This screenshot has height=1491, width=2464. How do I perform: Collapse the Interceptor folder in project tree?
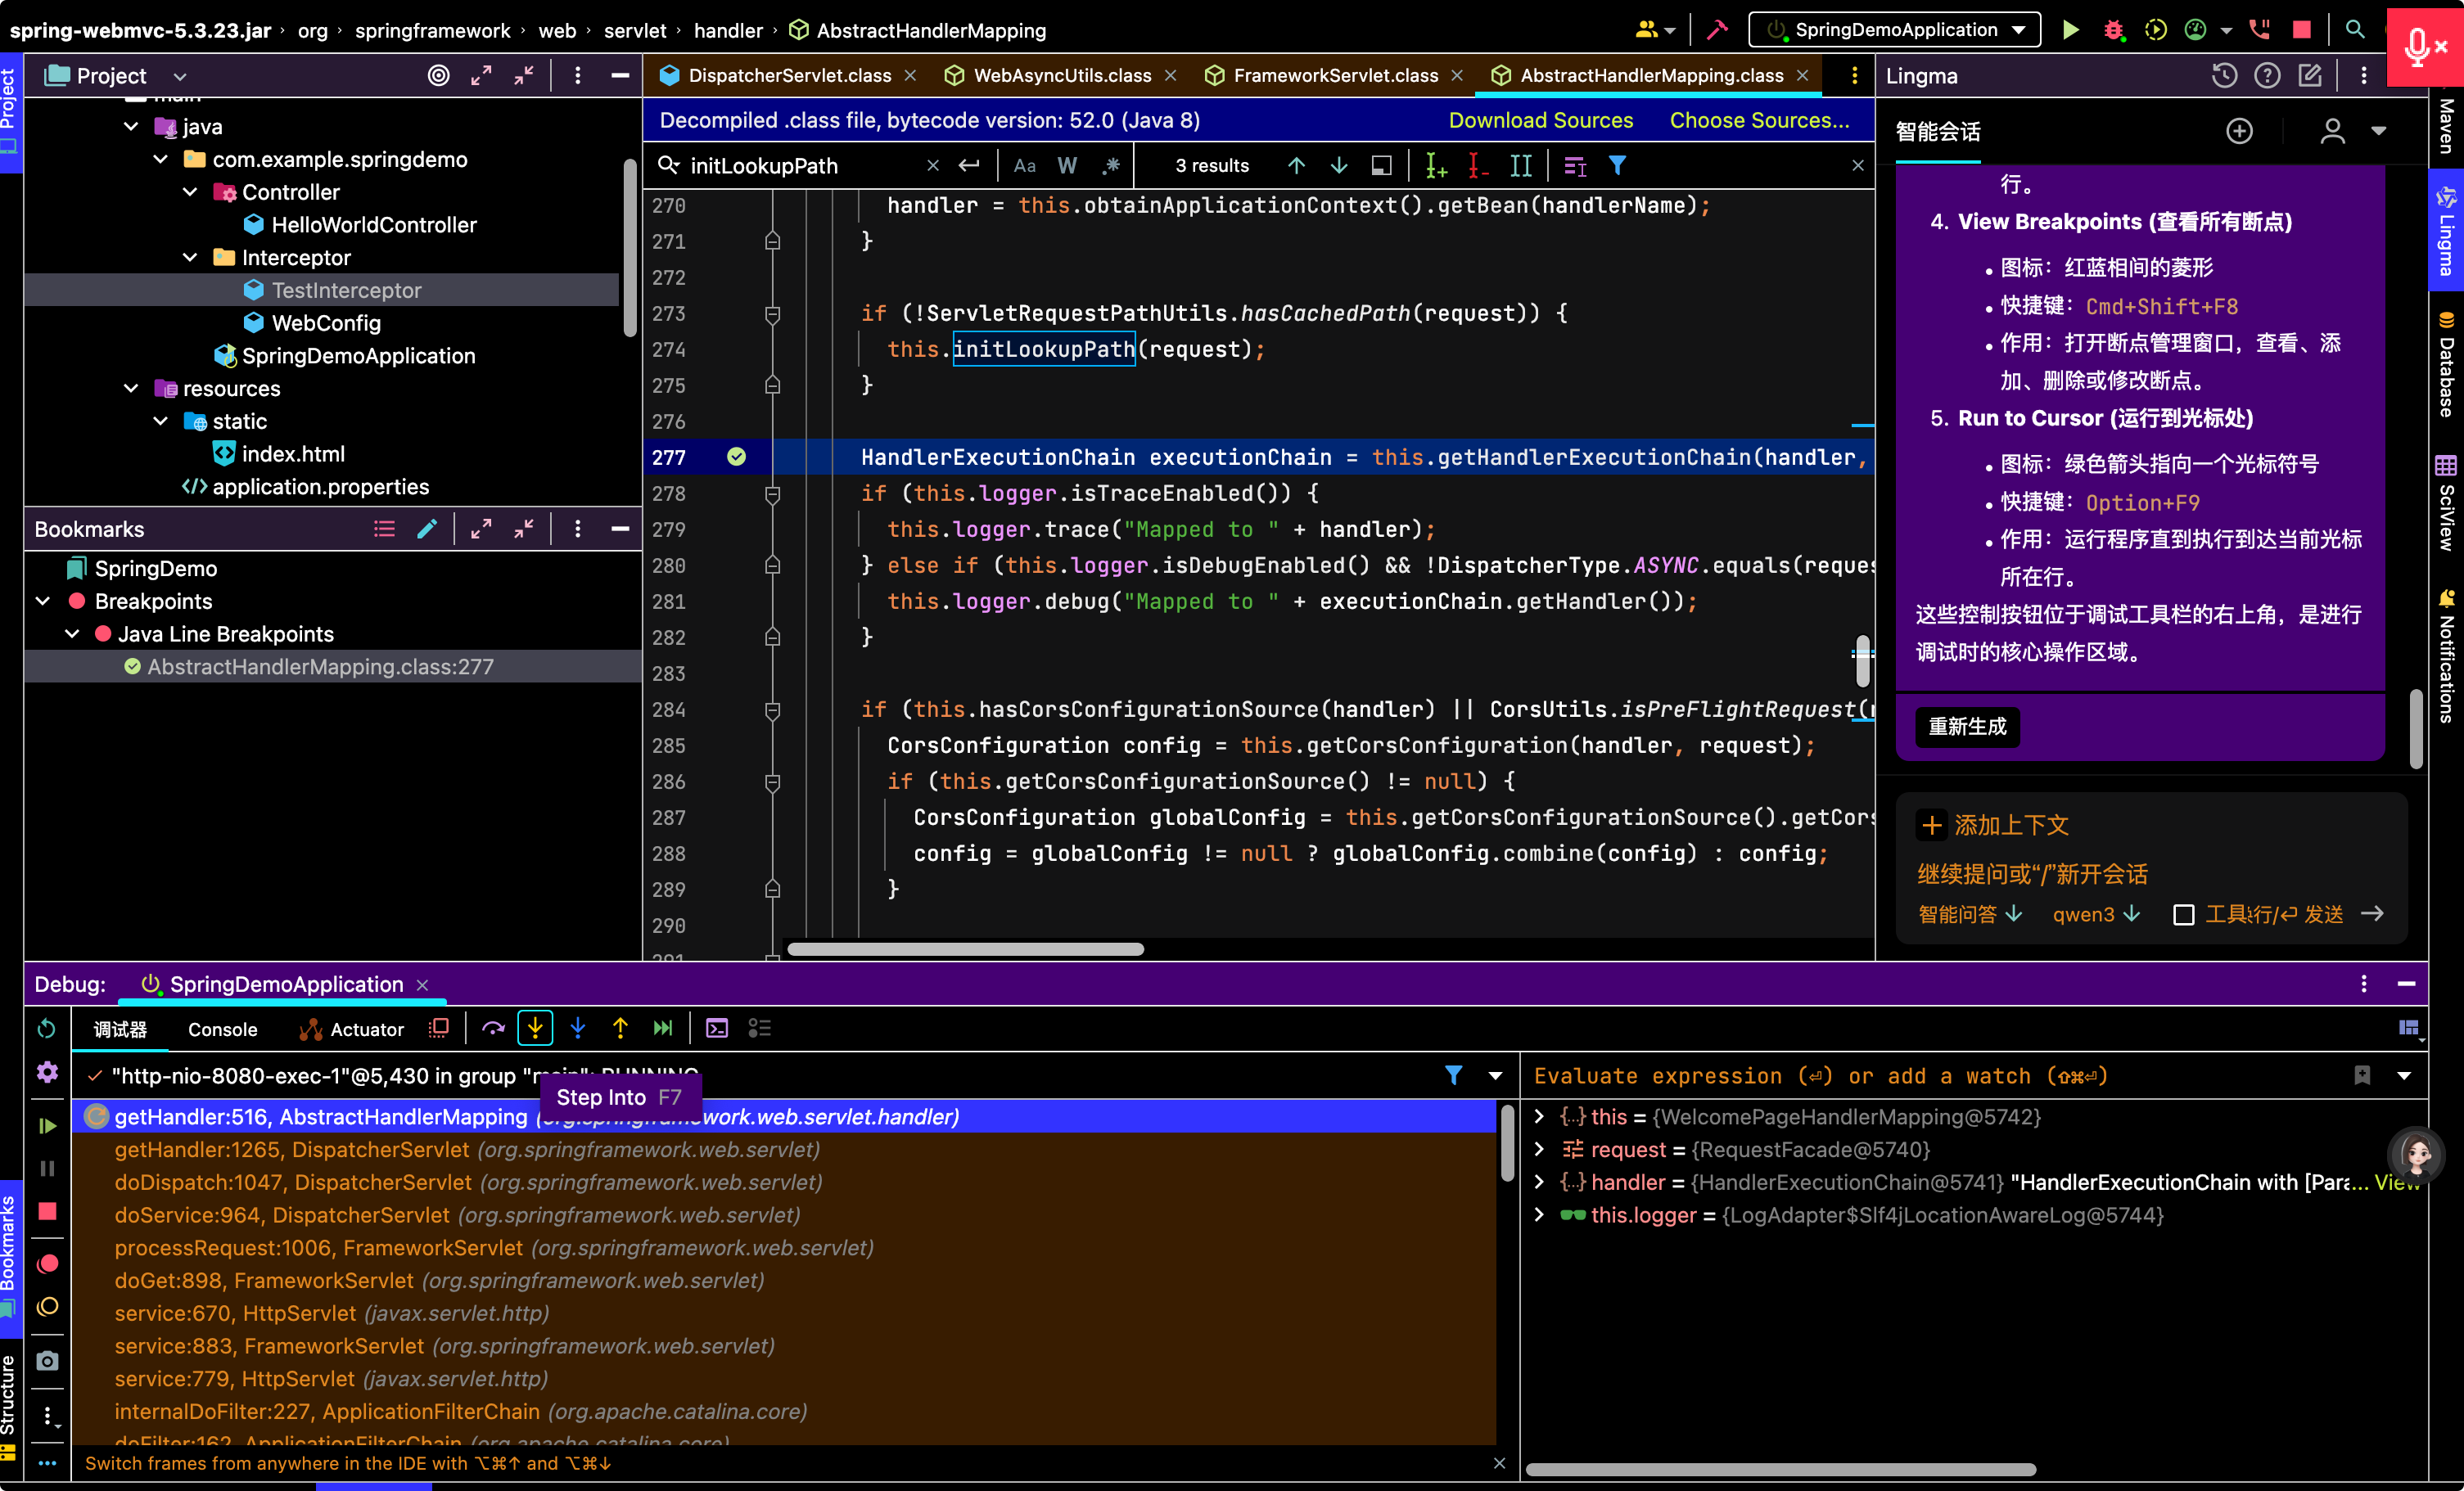click(x=190, y=258)
